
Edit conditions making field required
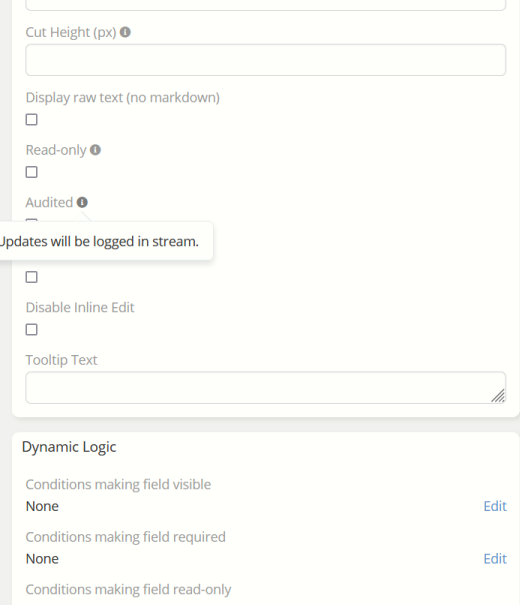click(495, 559)
